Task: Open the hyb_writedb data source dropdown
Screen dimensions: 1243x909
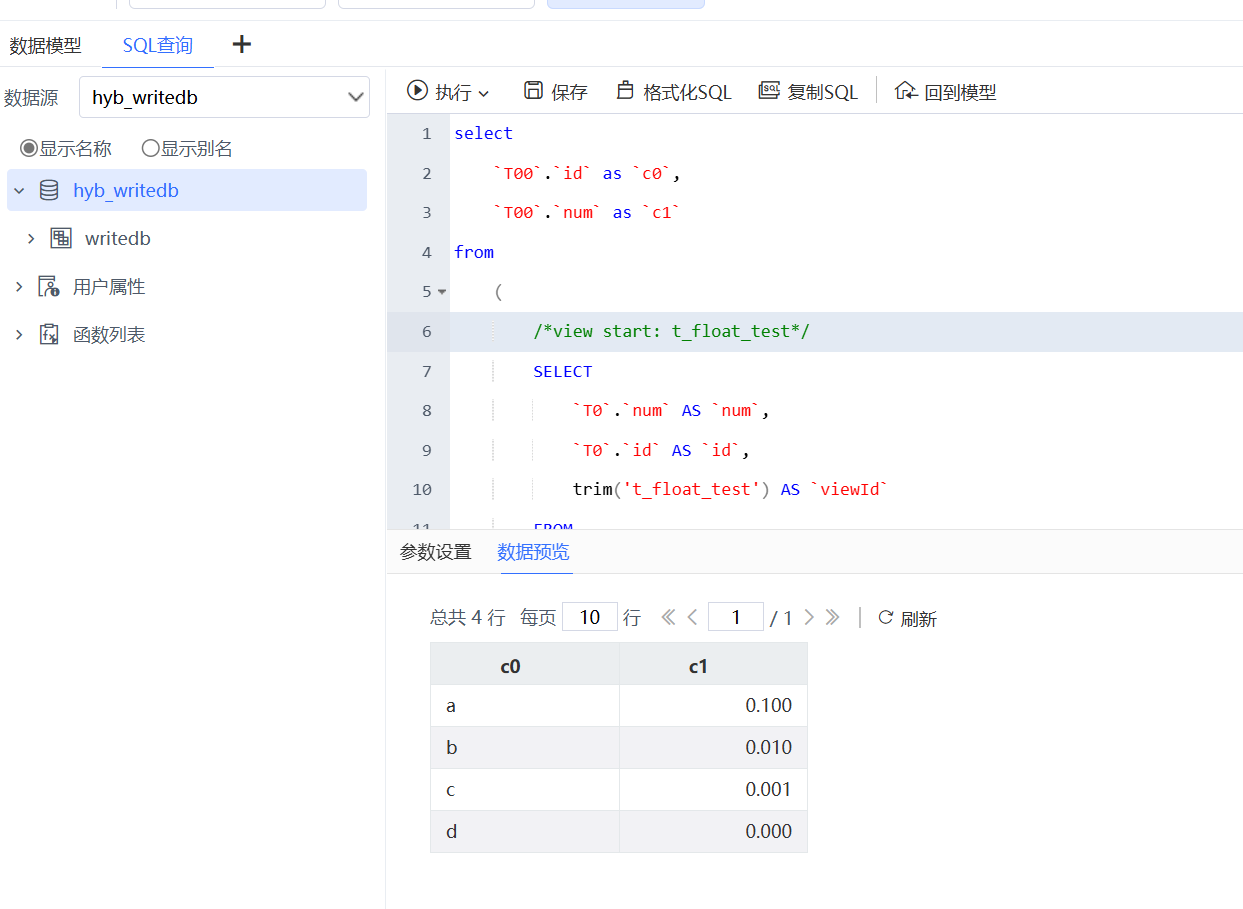Action: pyautogui.click(x=224, y=97)
